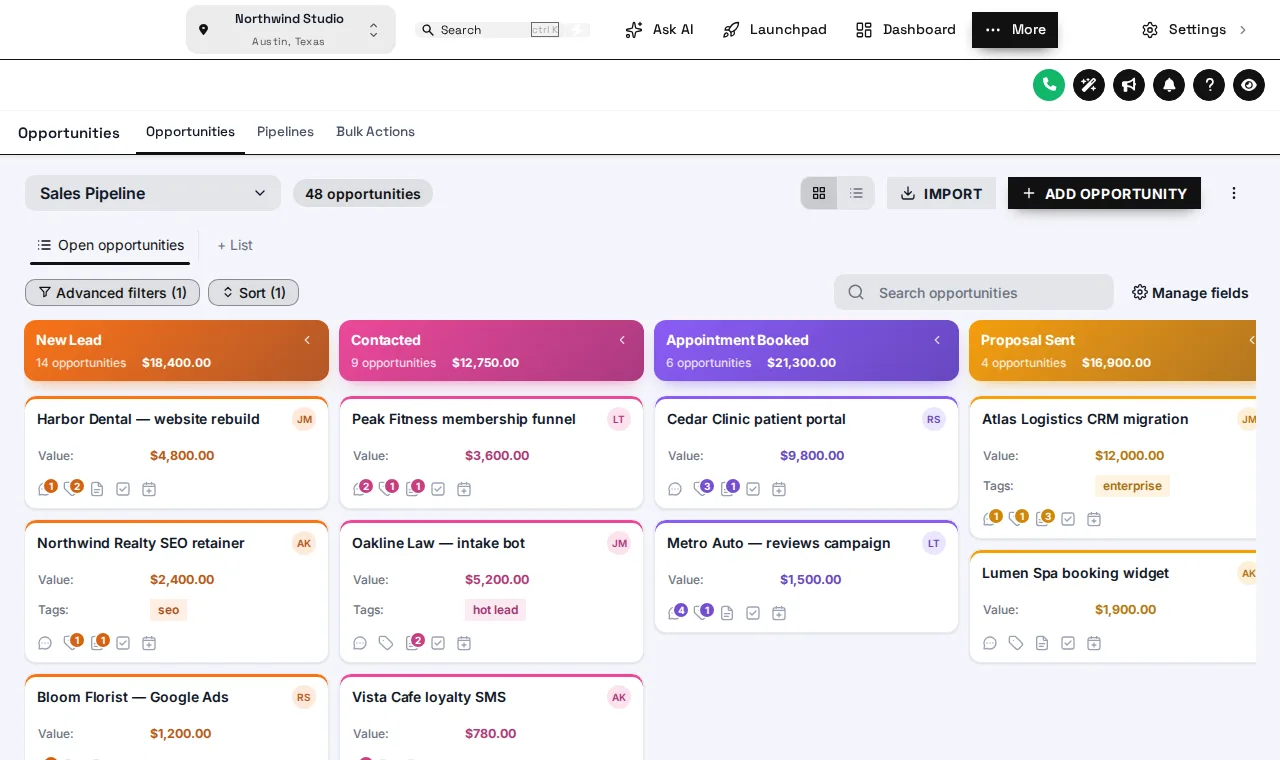Click the hot lead tag on Oakline Law

tap(495, 610)
